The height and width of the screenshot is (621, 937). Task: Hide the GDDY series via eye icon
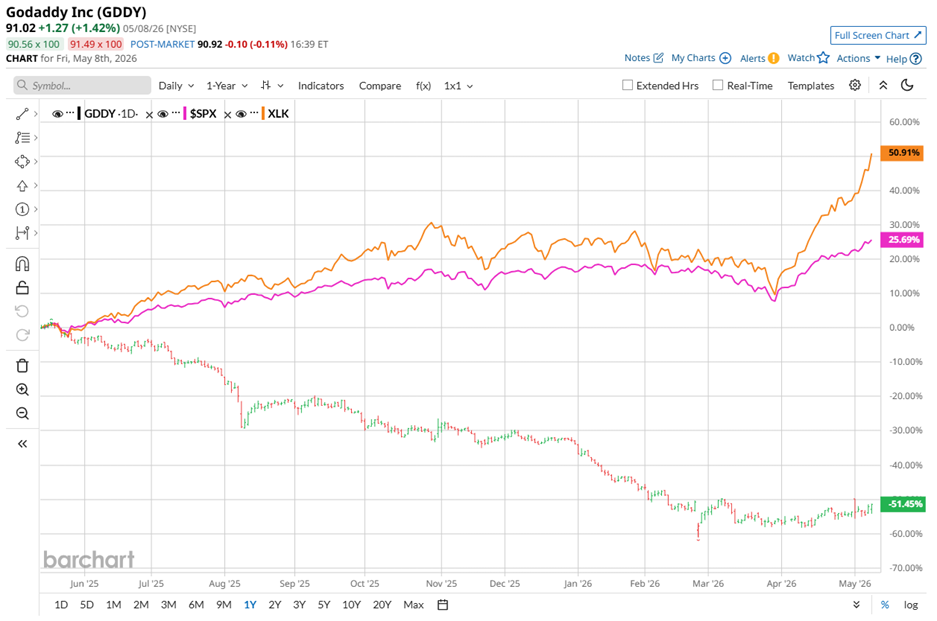[57, 114]
